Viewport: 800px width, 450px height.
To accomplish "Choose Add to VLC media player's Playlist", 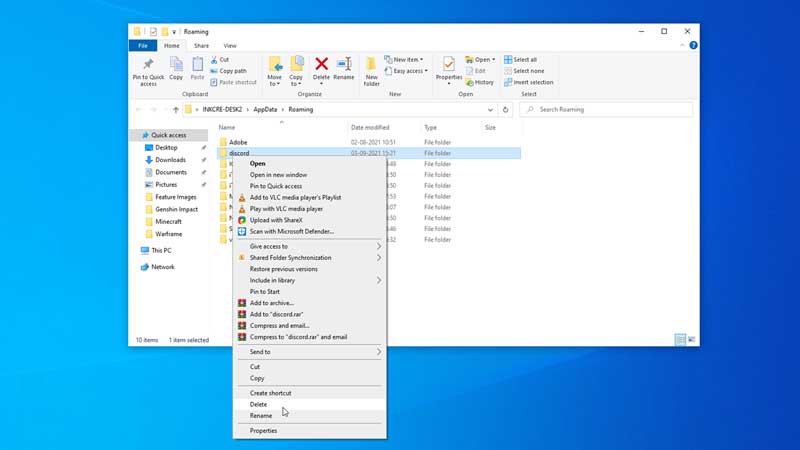I will pos(295,197).
